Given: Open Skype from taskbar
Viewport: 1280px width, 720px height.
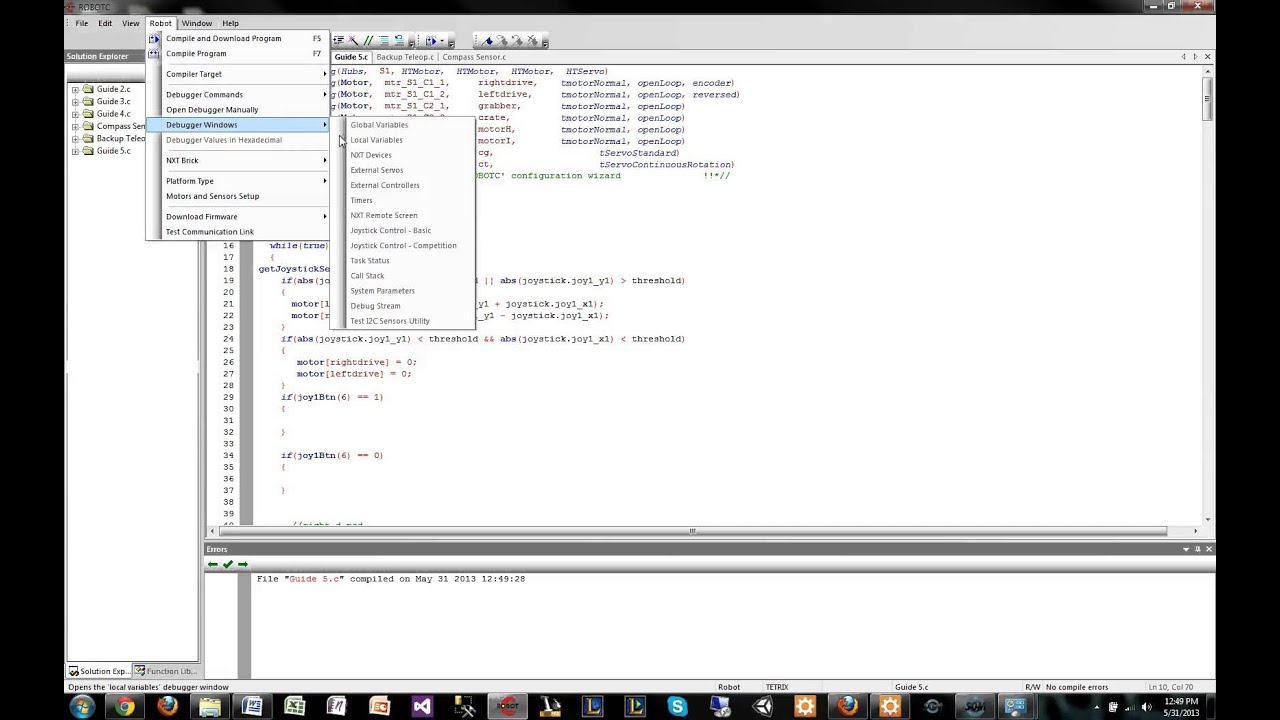Looking at the screenshot, I should pos(677,707).
